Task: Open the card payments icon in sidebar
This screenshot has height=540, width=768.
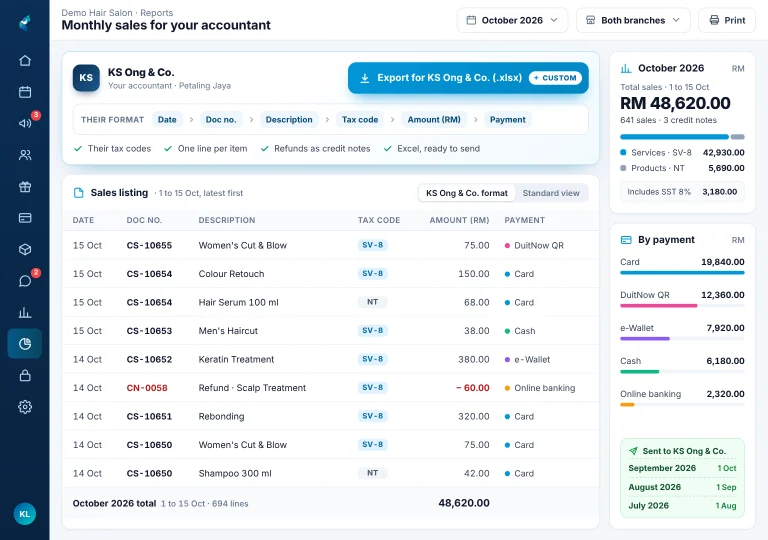Action: [25, 218]
